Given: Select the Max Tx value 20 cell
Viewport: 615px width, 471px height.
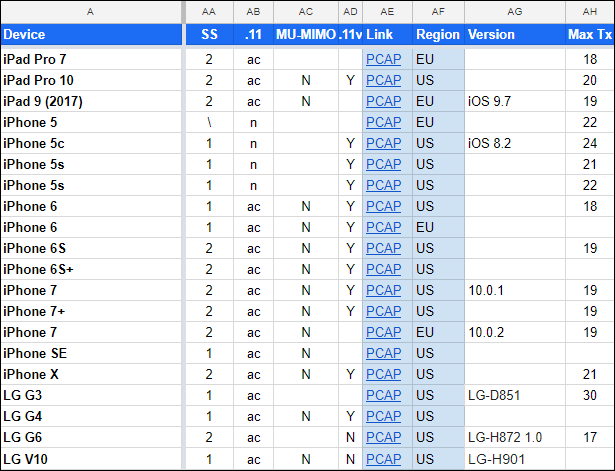Looking at the screenshot, I should (590, 80).
